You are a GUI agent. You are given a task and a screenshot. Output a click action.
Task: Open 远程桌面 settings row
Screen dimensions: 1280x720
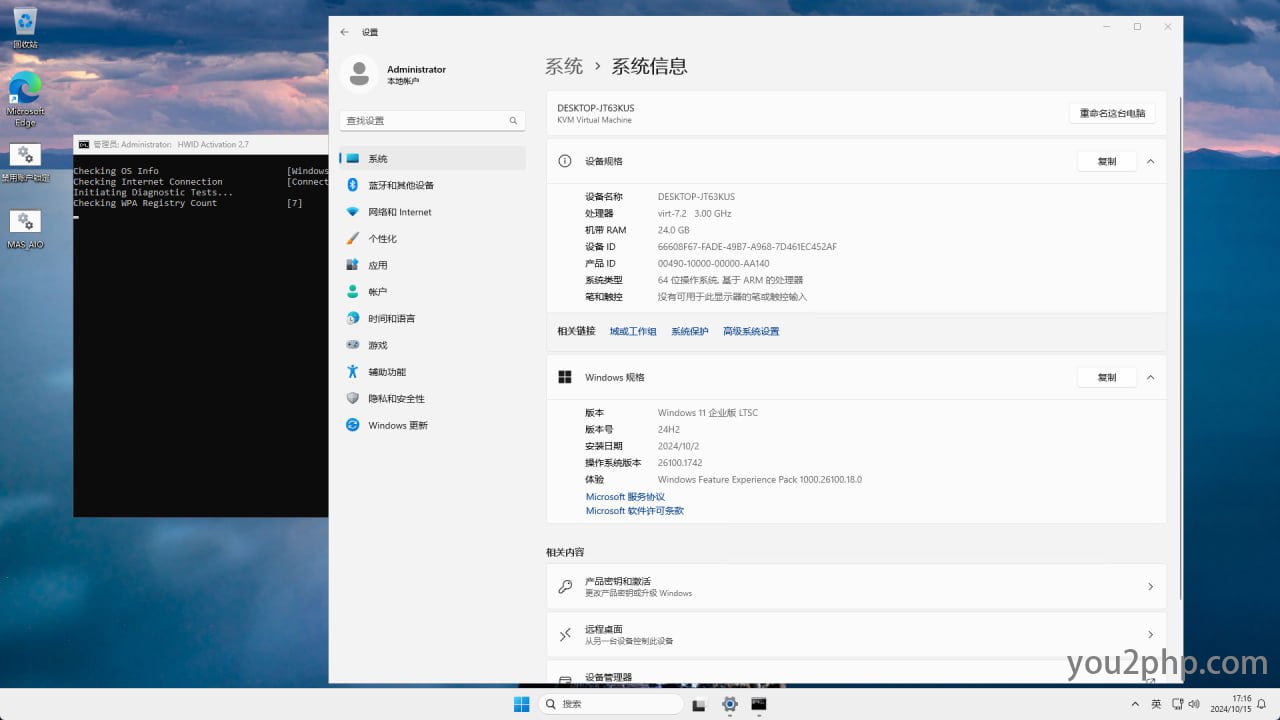[x=856, y=635]
